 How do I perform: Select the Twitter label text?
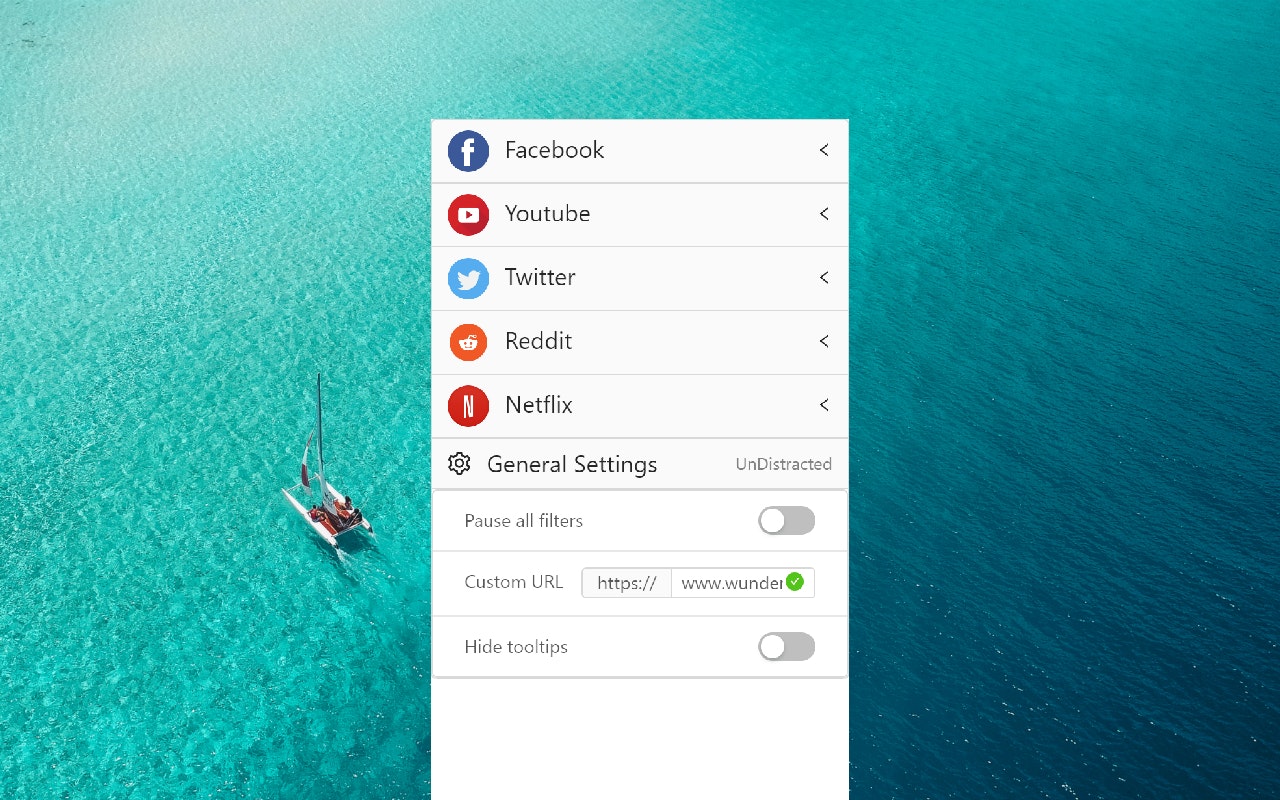coord(540,278)
